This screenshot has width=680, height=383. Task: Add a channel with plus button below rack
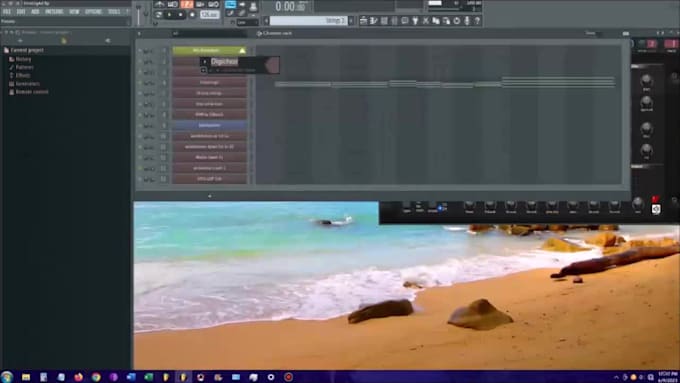coord(209,196)
